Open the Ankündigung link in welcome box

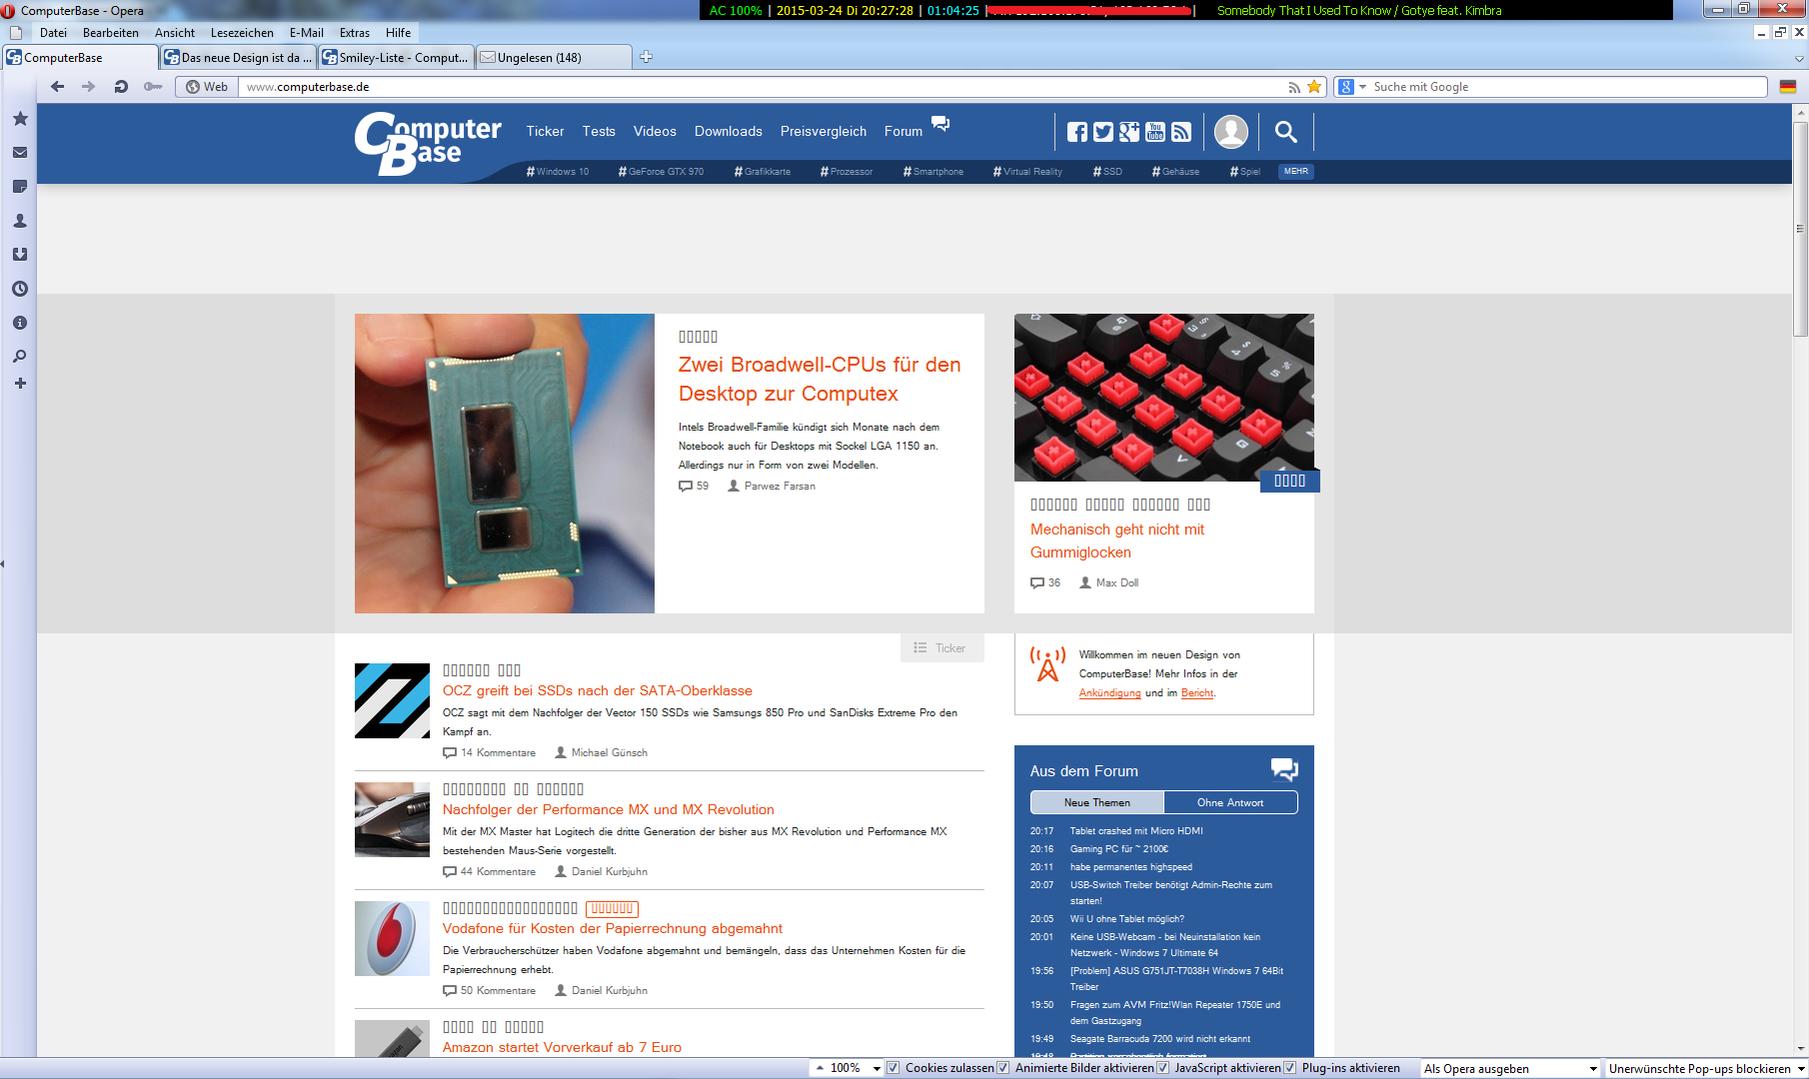pos(1109,693)
